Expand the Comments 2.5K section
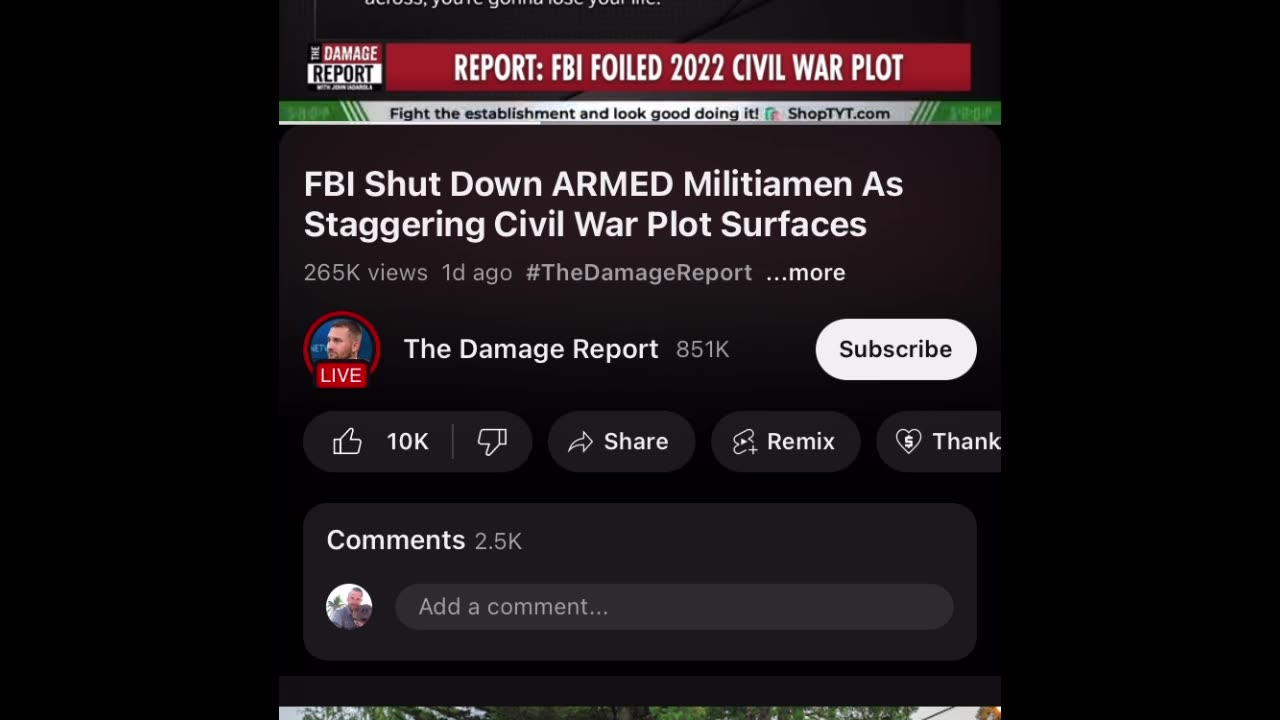The width and height of the screenshot is (1280, 720). point(640,540)
